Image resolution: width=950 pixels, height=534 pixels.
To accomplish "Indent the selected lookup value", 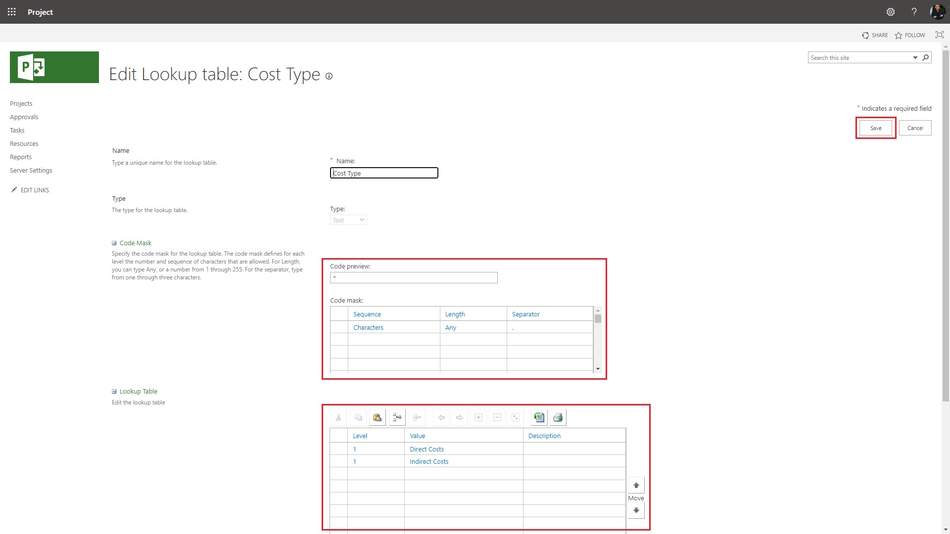I will coord(459,417).
